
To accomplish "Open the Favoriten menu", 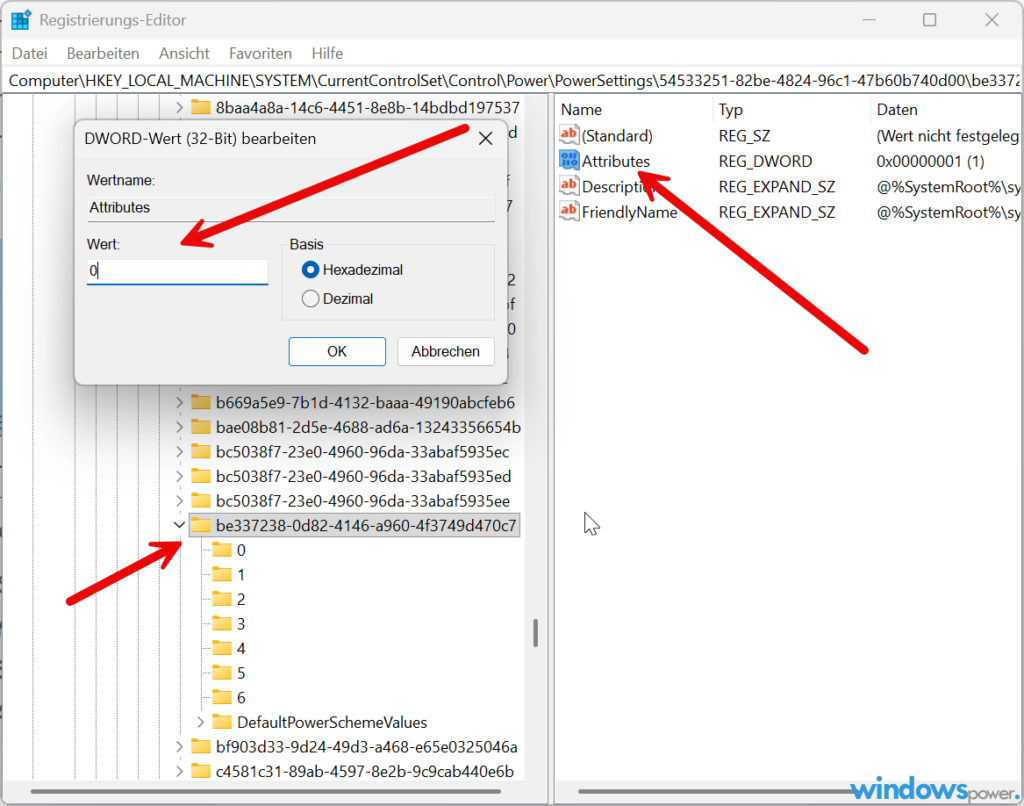I will [260, 53].
